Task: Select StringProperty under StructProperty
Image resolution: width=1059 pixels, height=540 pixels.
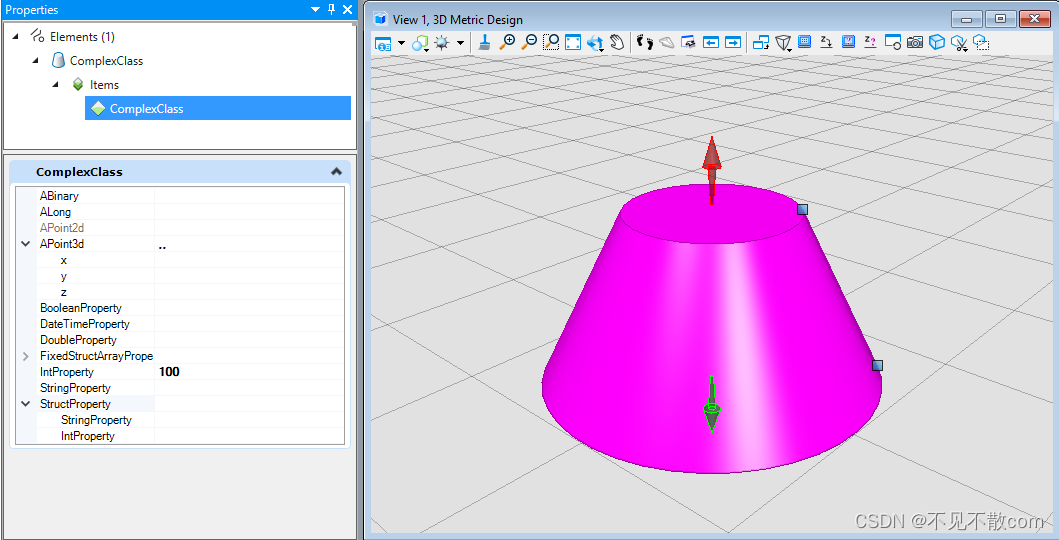Action: click(x=96, y=420)
